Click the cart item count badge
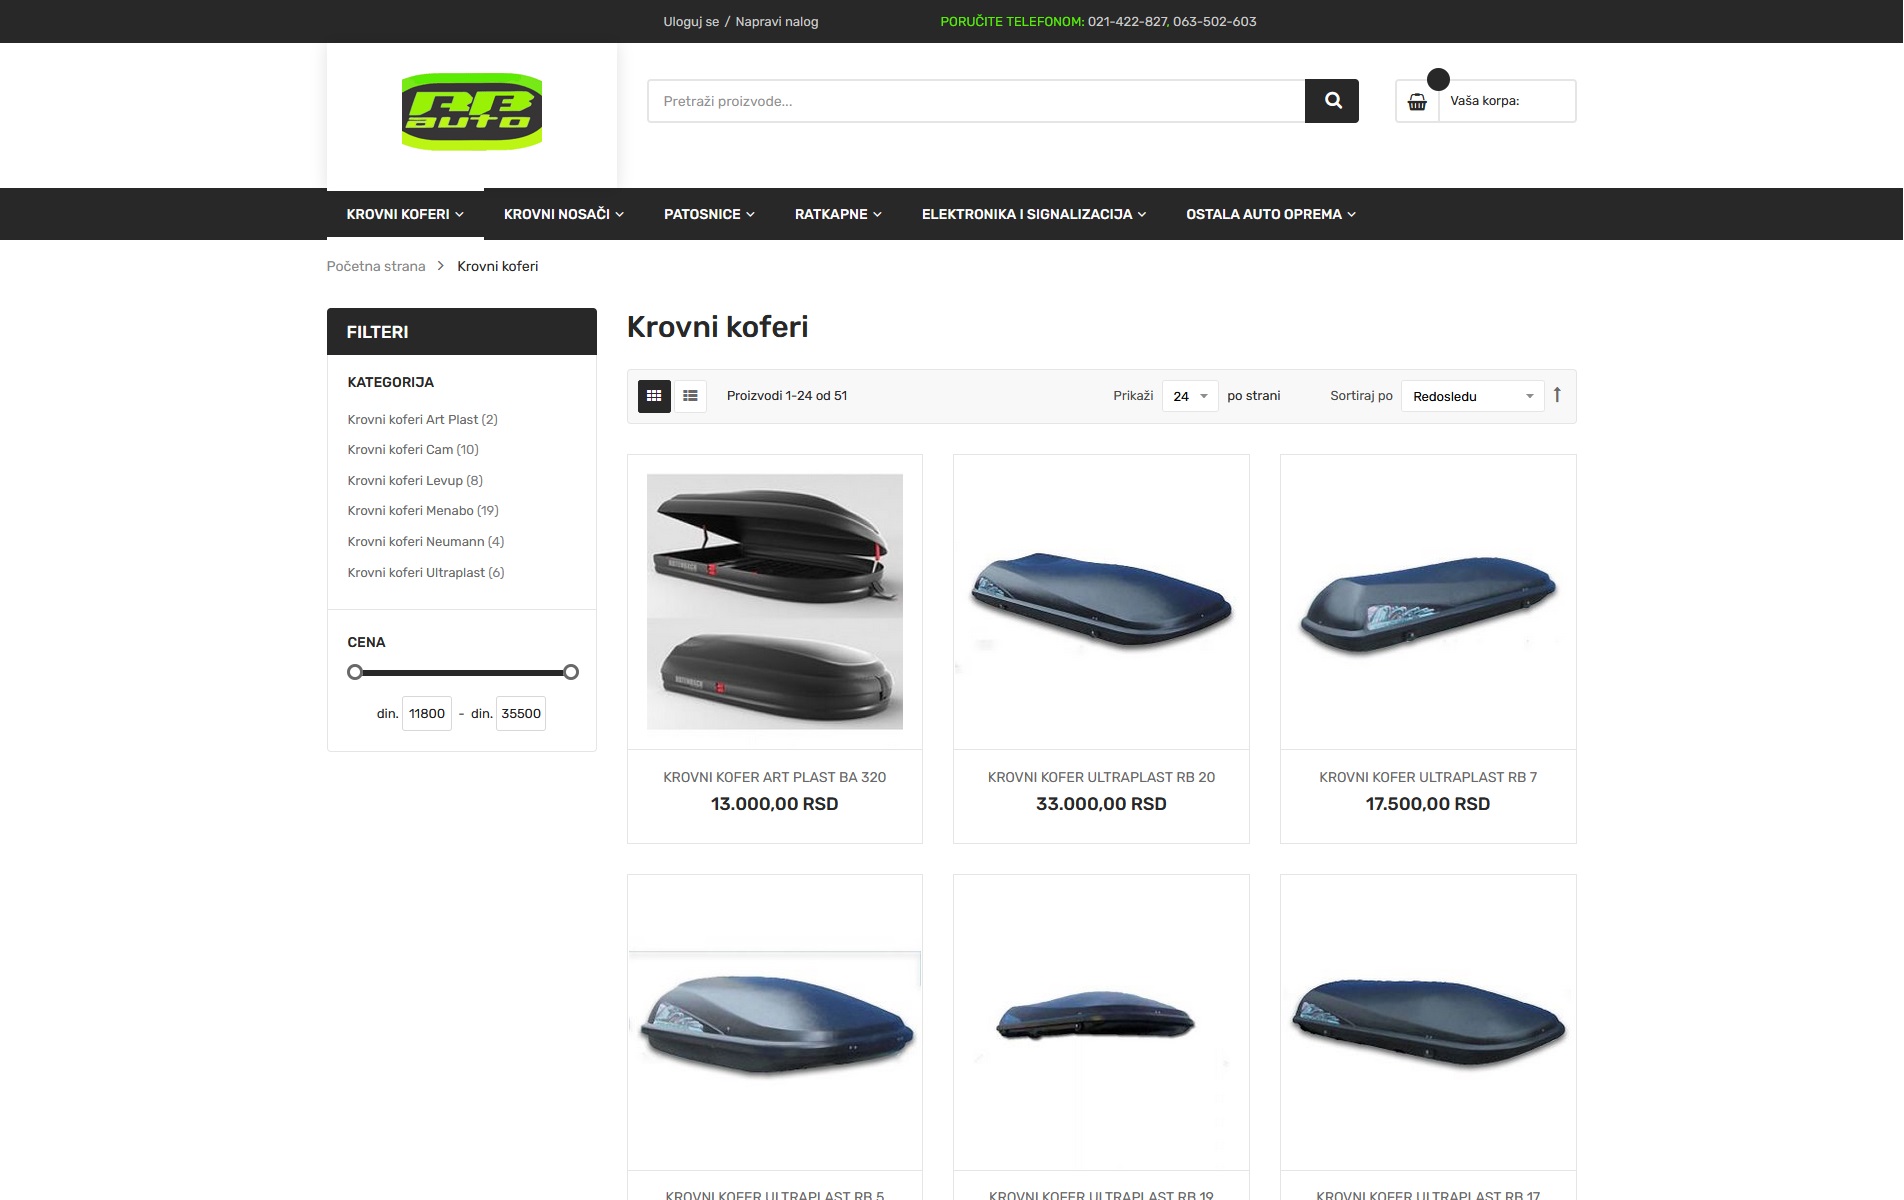This screenshot has height=1200, width=1904. 1438,79
